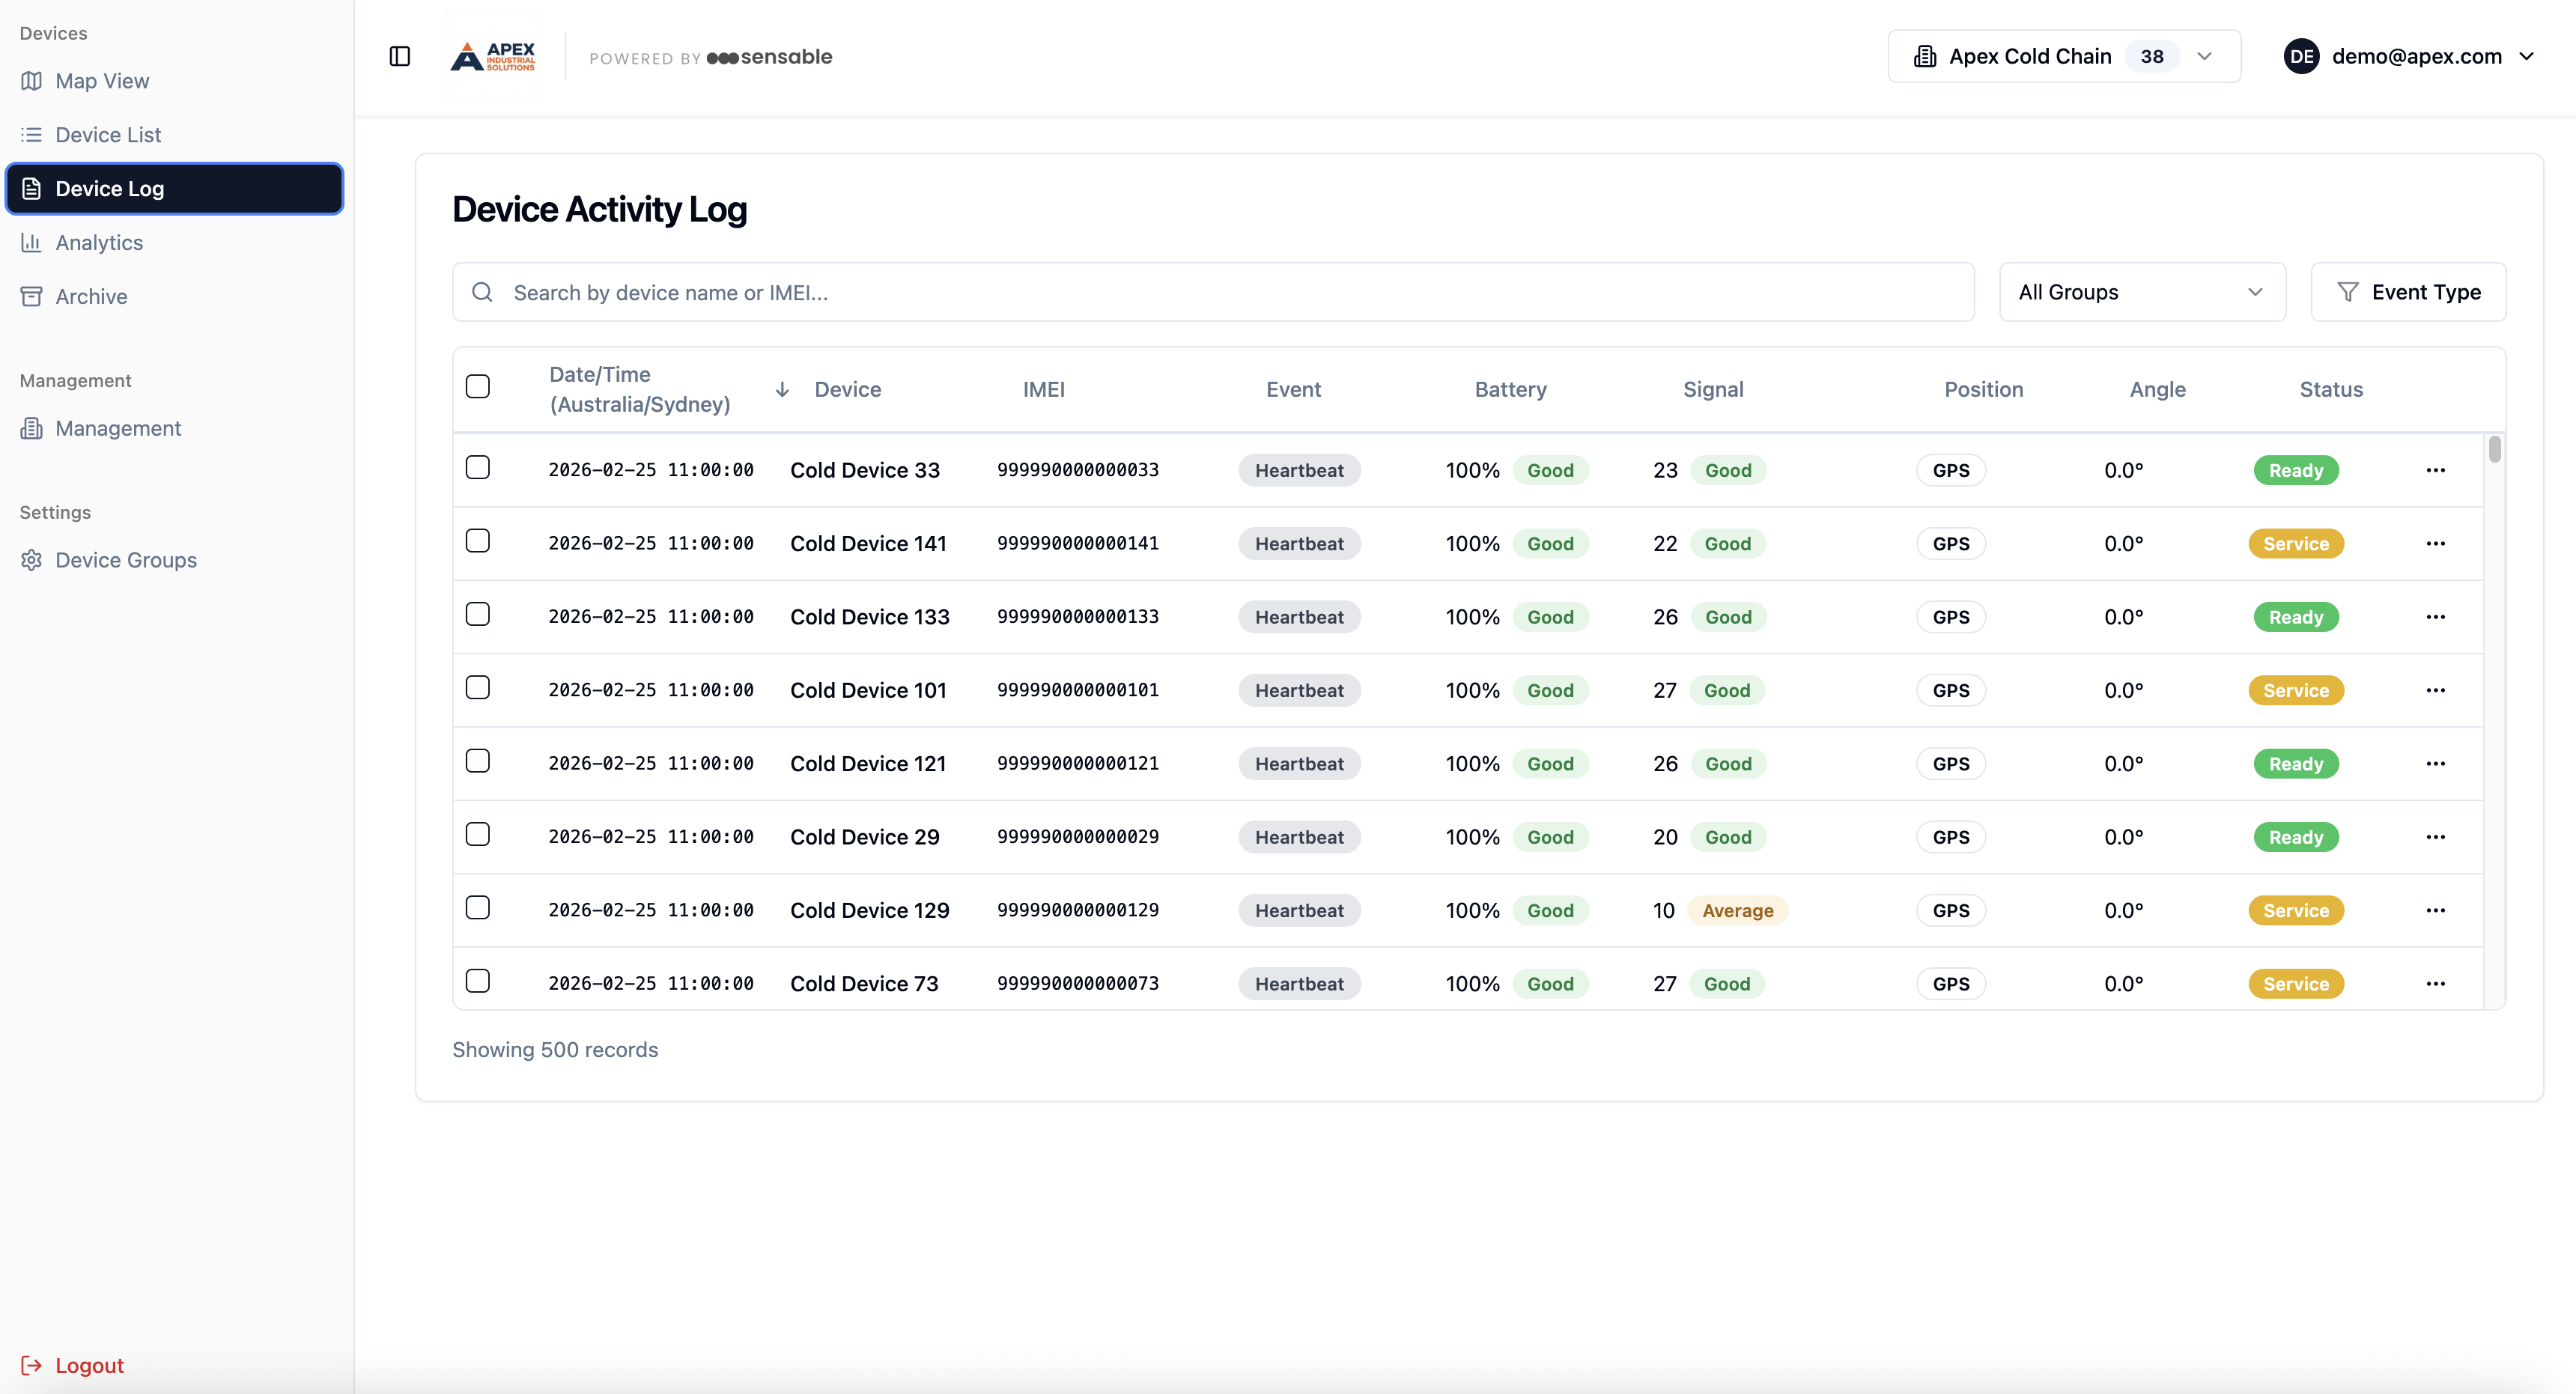Click the DE user avatar
The image size is (2576, 1394).
tap(2301, 56)
